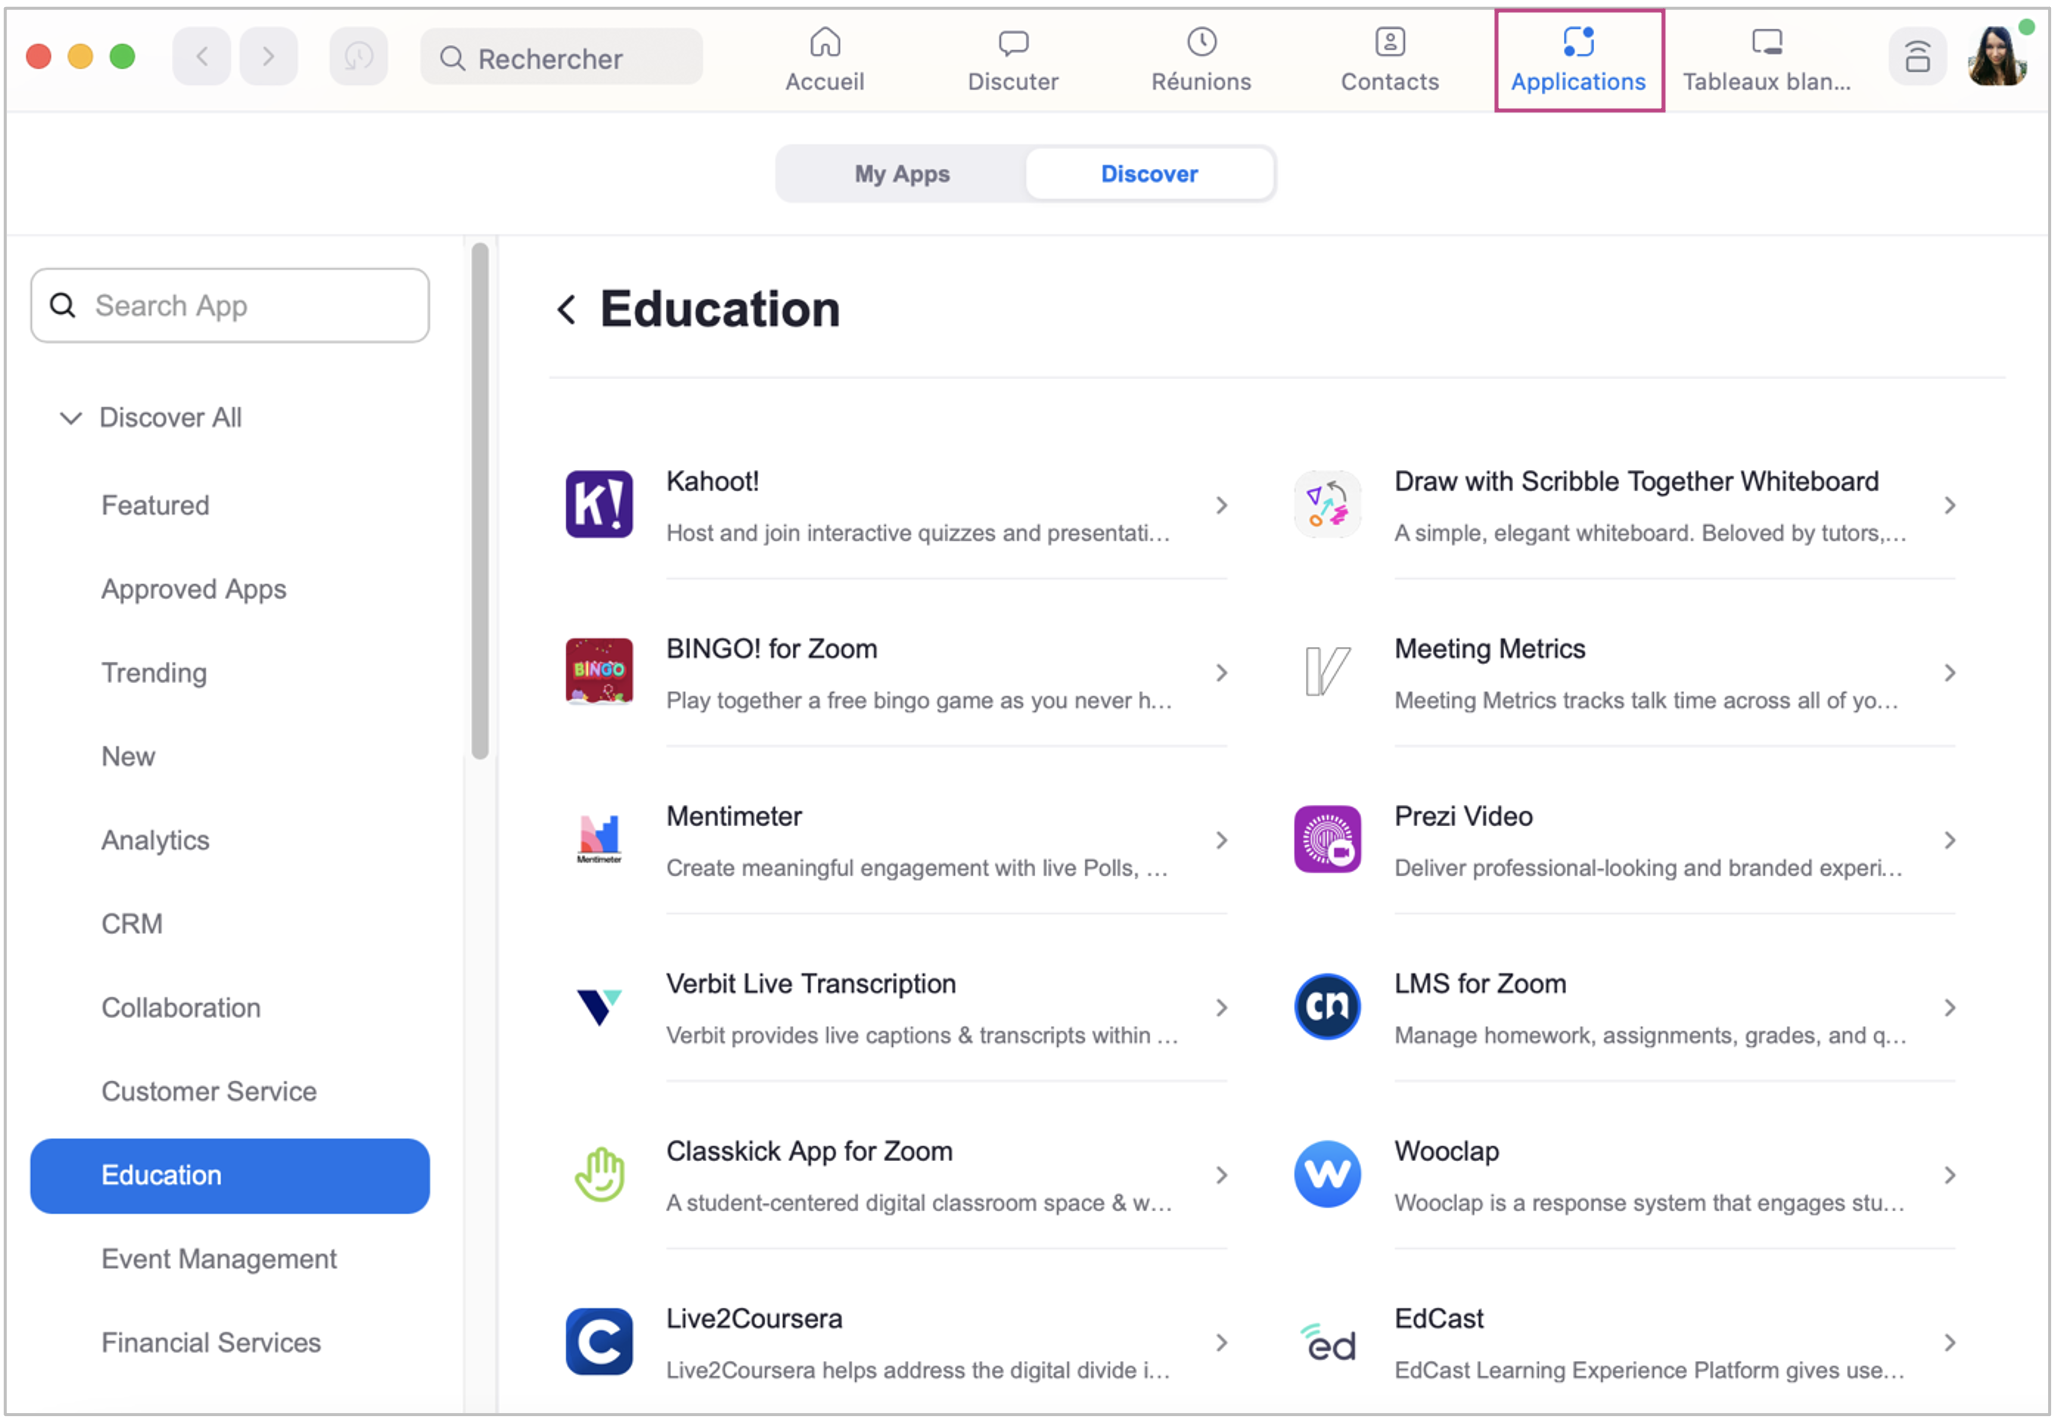2060x1424 pixels.
Task: Switch to the My Apps toggle
Action: coord(901,174)
